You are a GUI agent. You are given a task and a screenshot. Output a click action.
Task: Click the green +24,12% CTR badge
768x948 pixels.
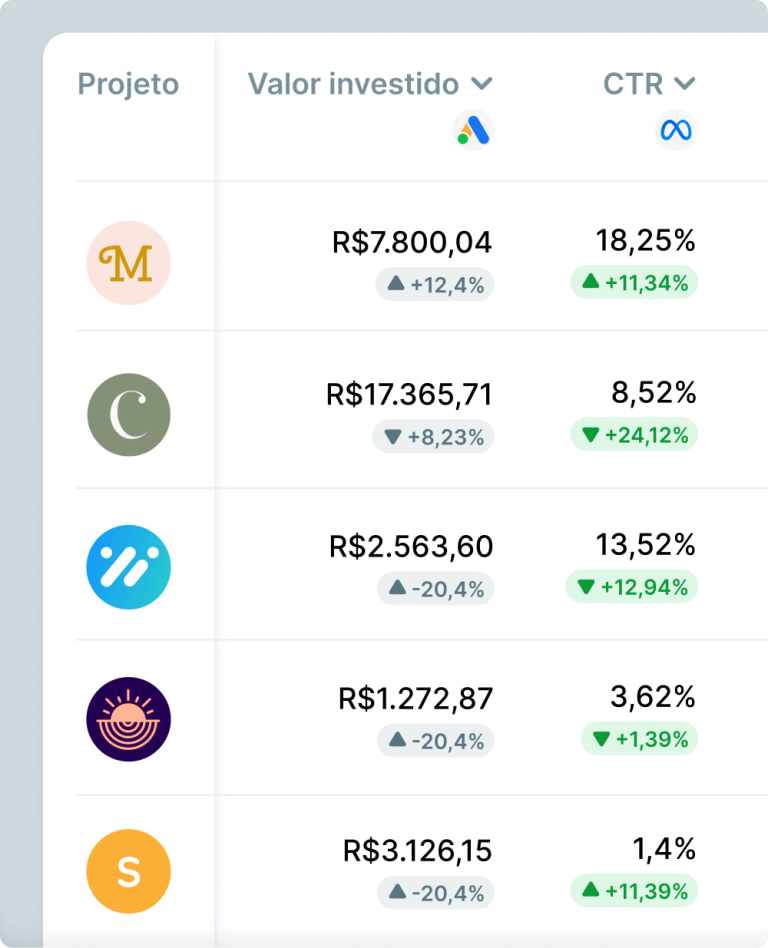point(634,435)
